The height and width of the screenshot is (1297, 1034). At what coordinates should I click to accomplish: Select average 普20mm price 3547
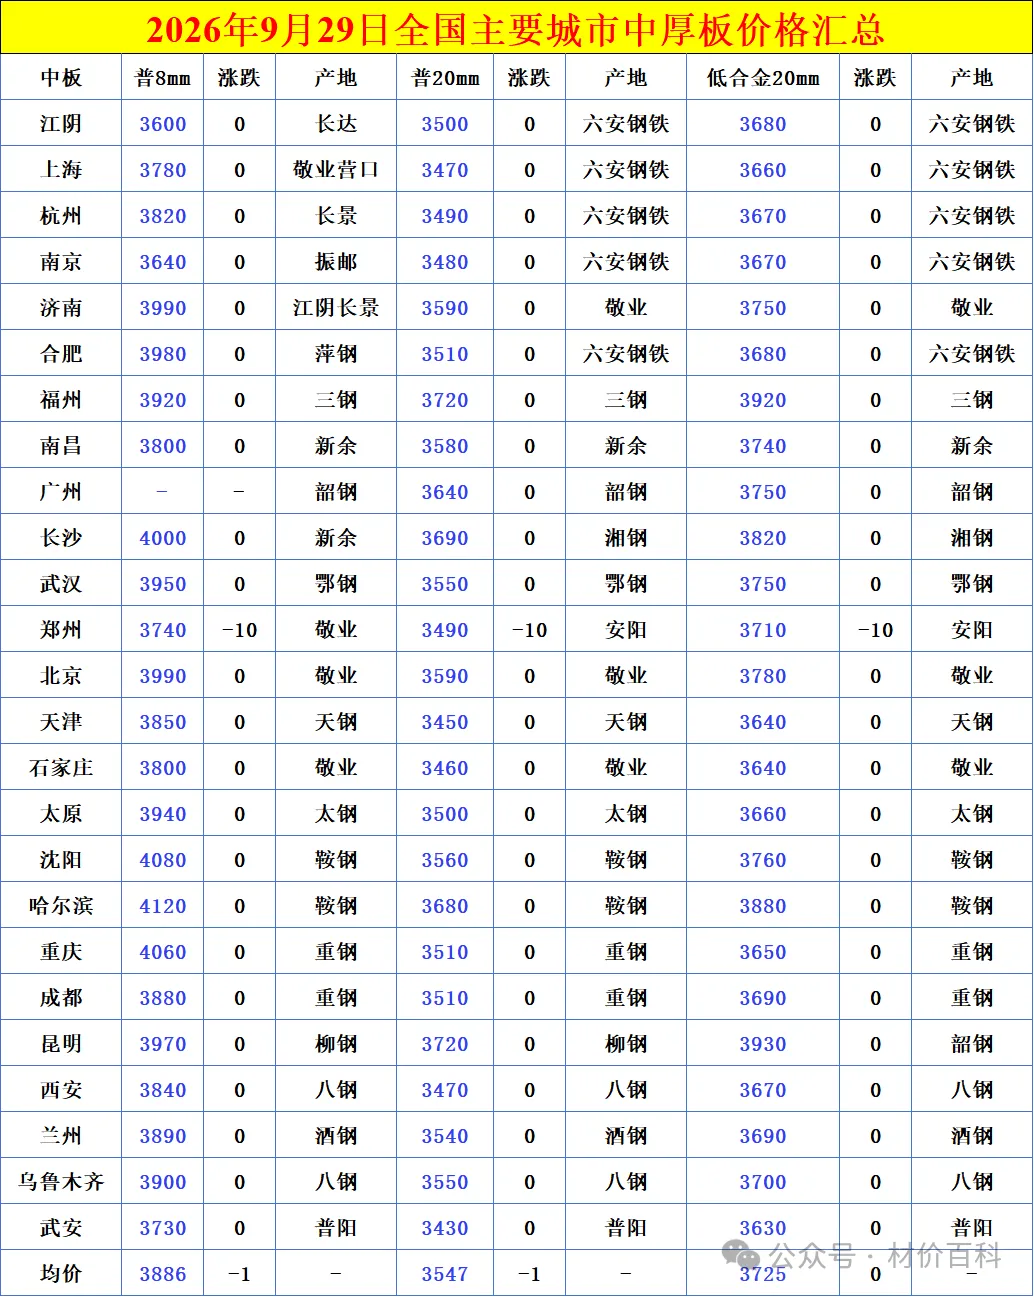click(x=445, y=1274)
